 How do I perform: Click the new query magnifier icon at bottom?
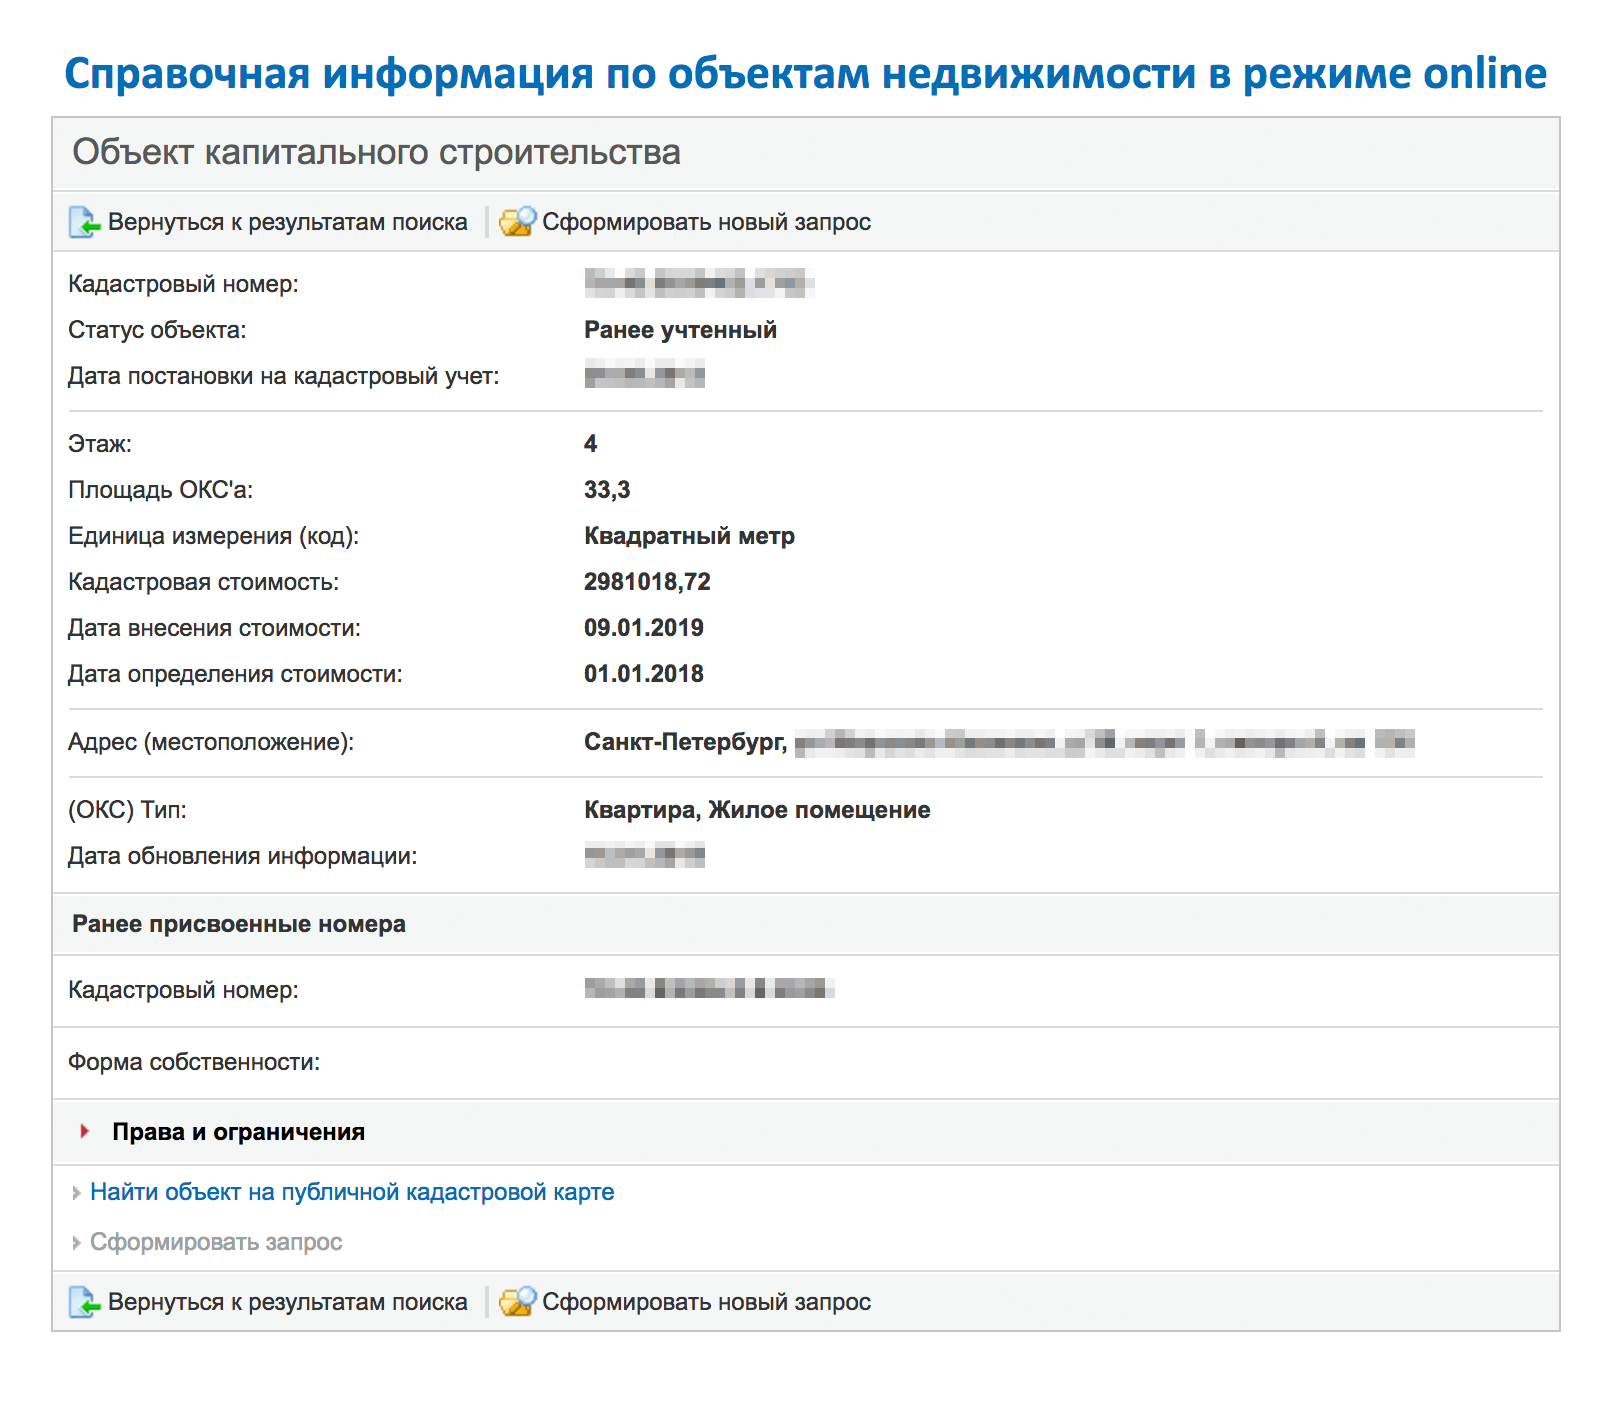click(517, 1302)
